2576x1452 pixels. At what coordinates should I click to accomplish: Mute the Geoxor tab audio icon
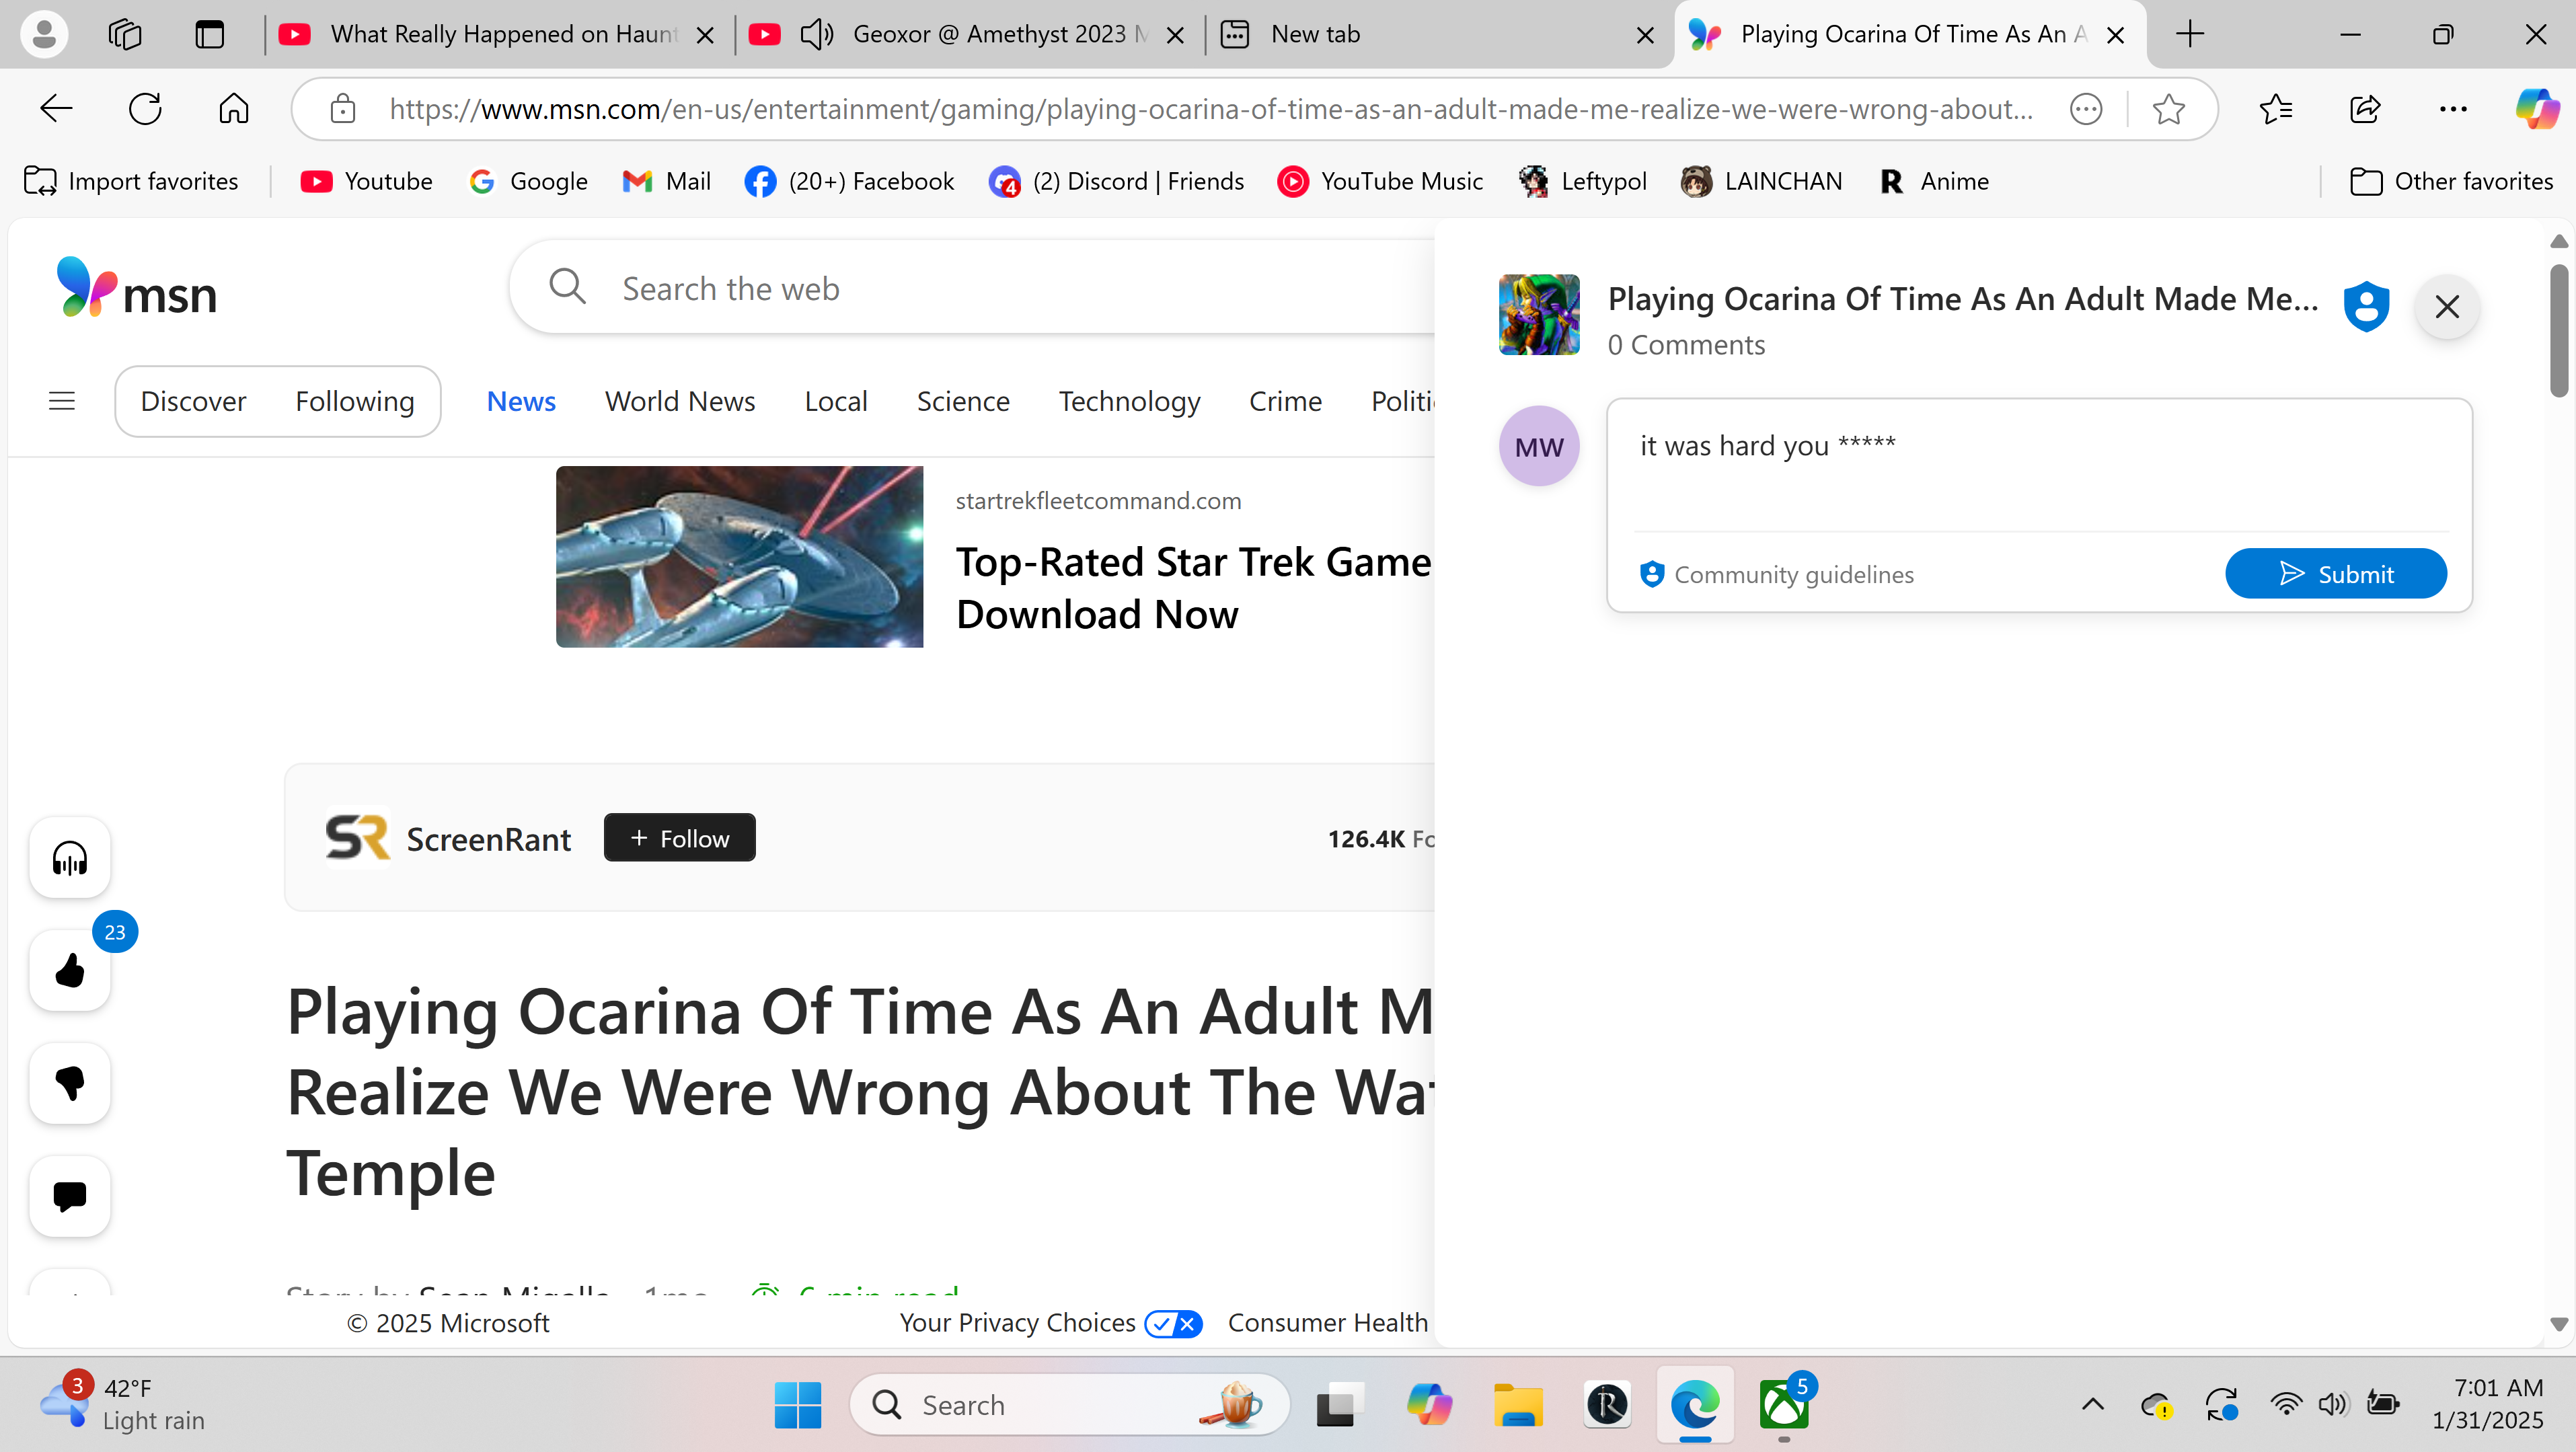[x=816, y=34]
